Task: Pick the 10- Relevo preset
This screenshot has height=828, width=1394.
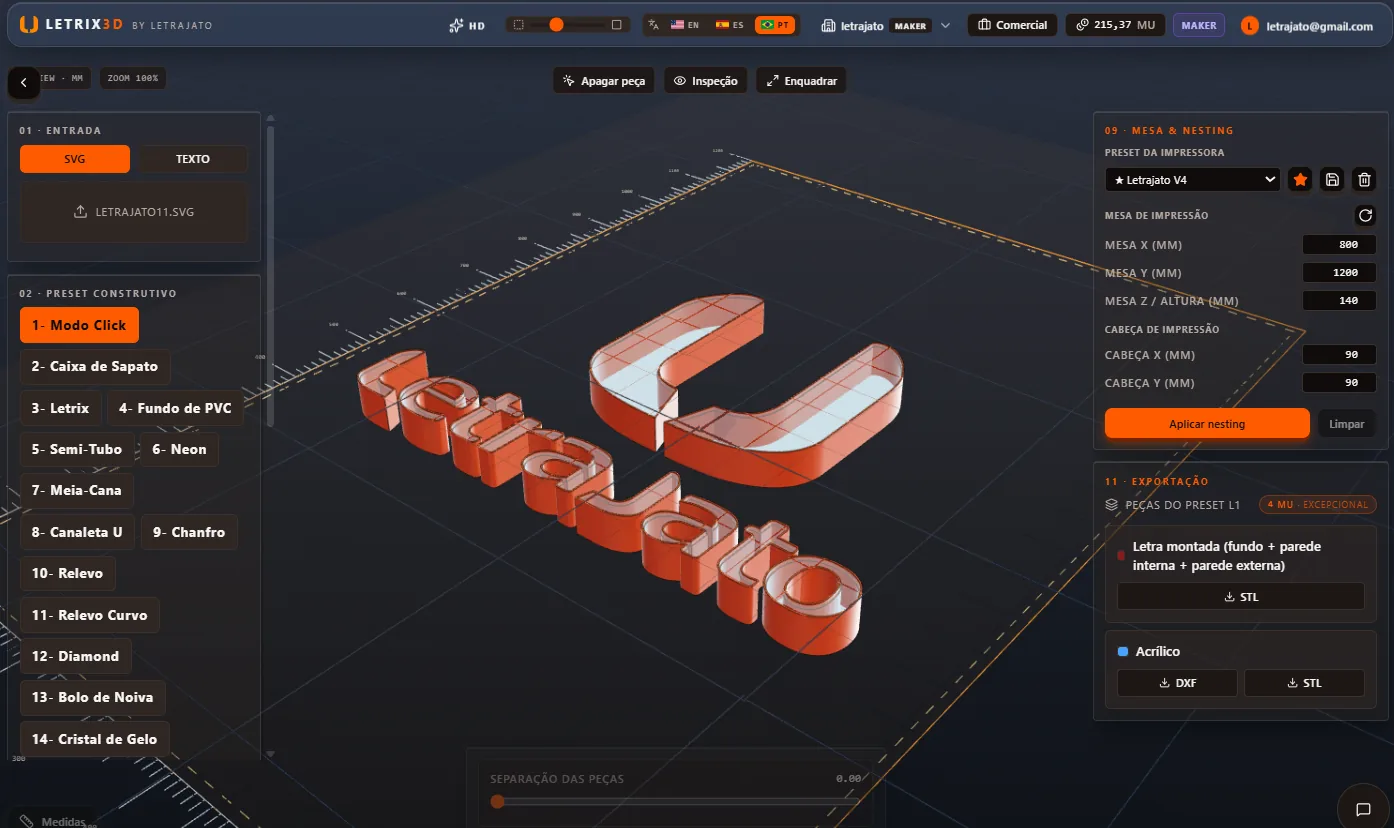Action: point(67,573)
